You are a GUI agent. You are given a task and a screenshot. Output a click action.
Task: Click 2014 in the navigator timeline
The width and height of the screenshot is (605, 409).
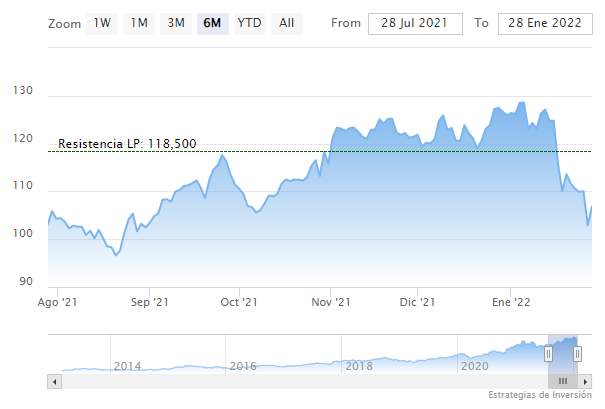pyautogui.click(x=127, y=366)
